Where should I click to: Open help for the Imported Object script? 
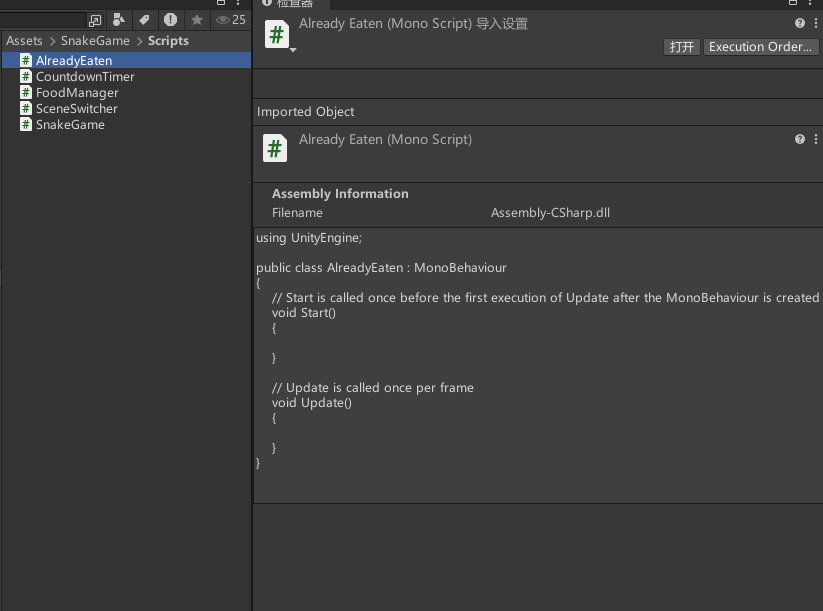pyautogui.click(x=799, y=139)
